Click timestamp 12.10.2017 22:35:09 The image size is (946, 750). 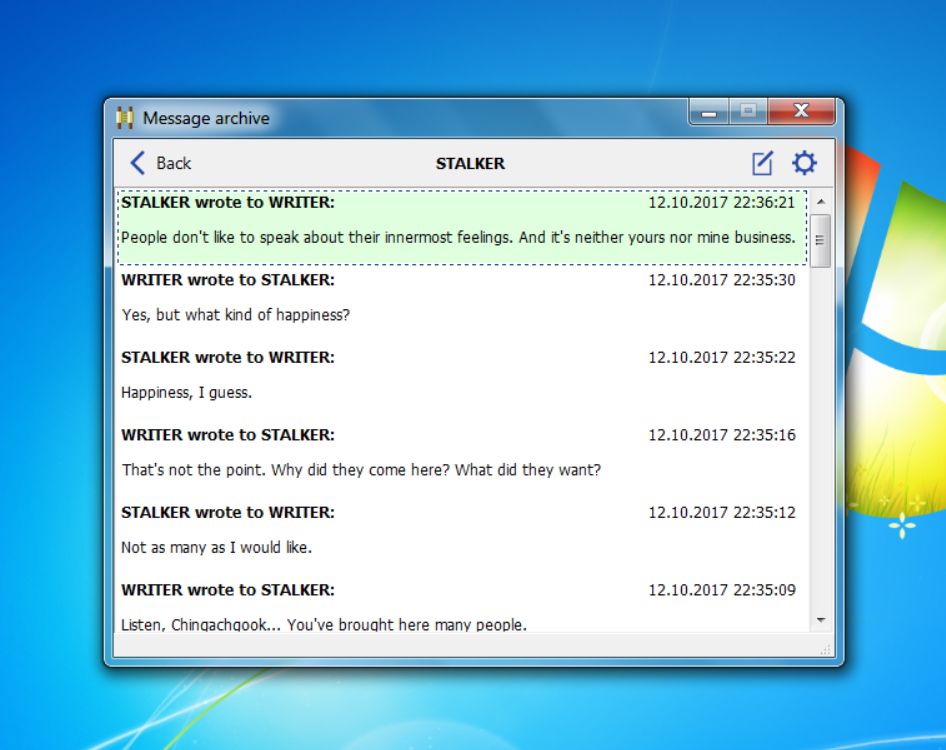(x=722, y=590)
